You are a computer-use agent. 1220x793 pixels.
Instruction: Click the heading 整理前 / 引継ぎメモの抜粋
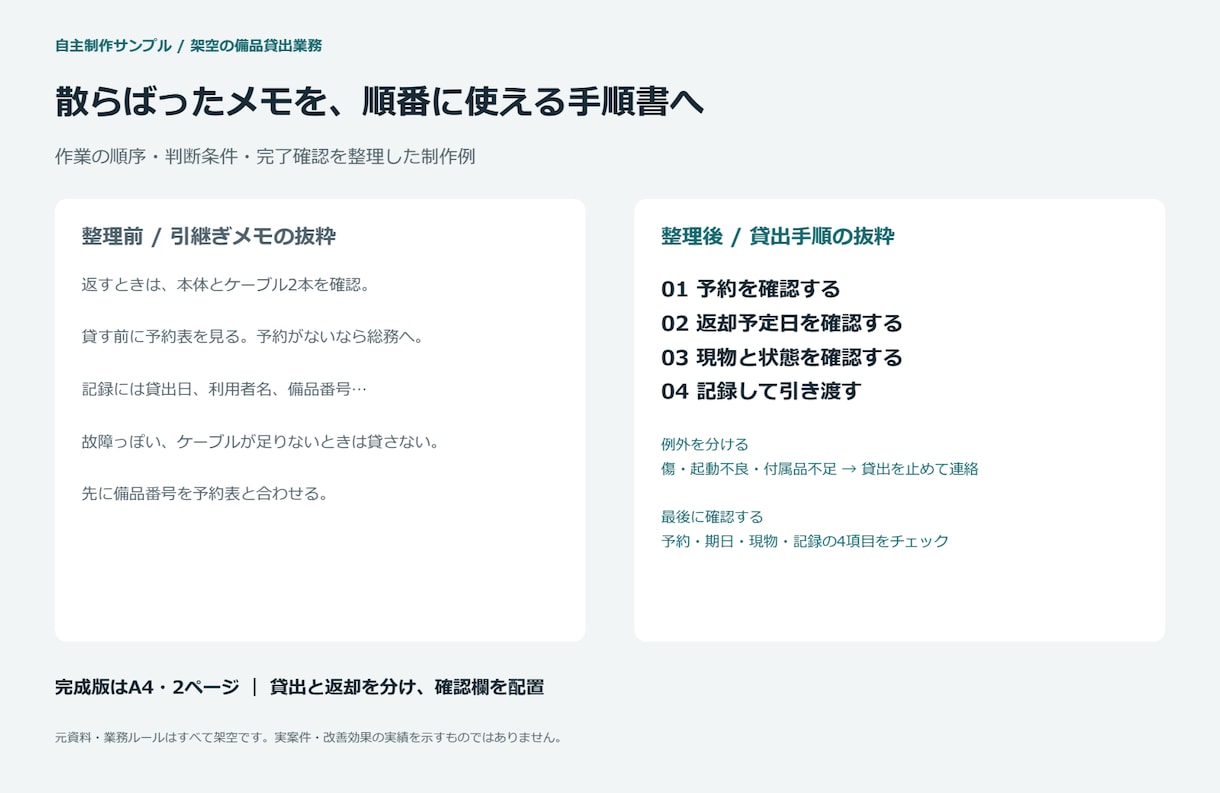pyautogui.click(x=209, y=236)
